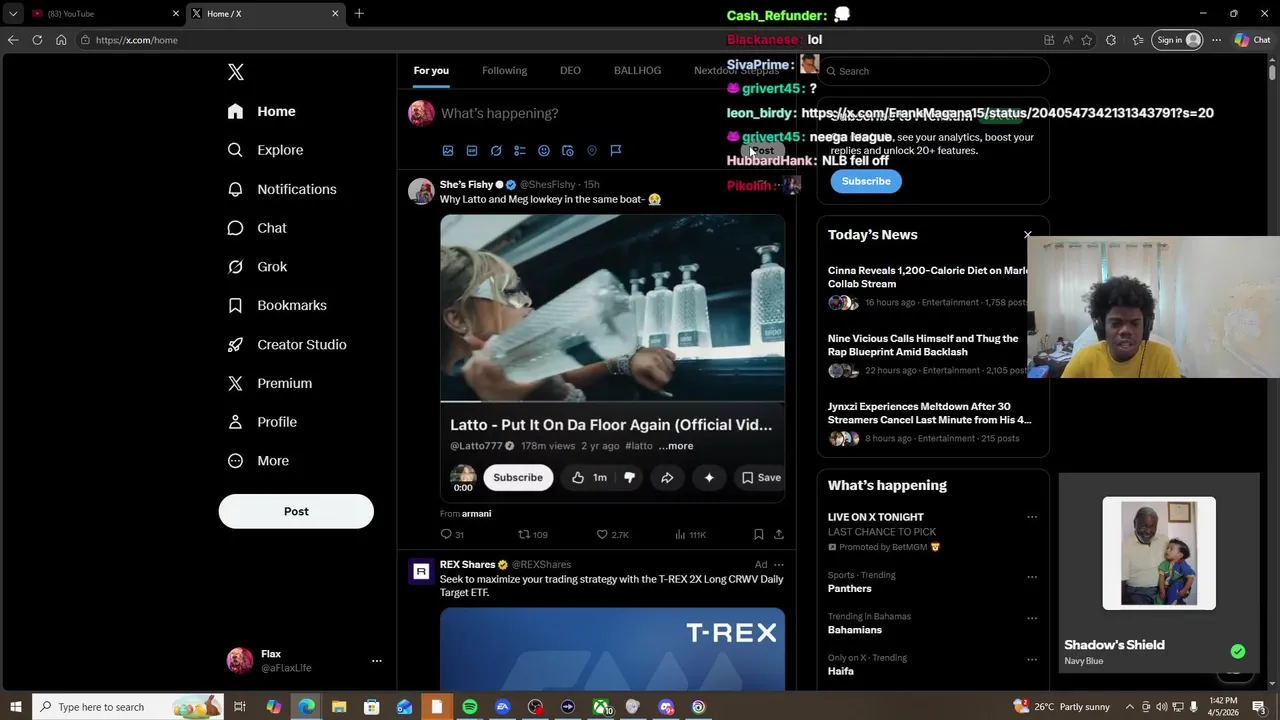1280x720 pixels.
Task: Switch to the For you tab
Action: click(431, 71)
